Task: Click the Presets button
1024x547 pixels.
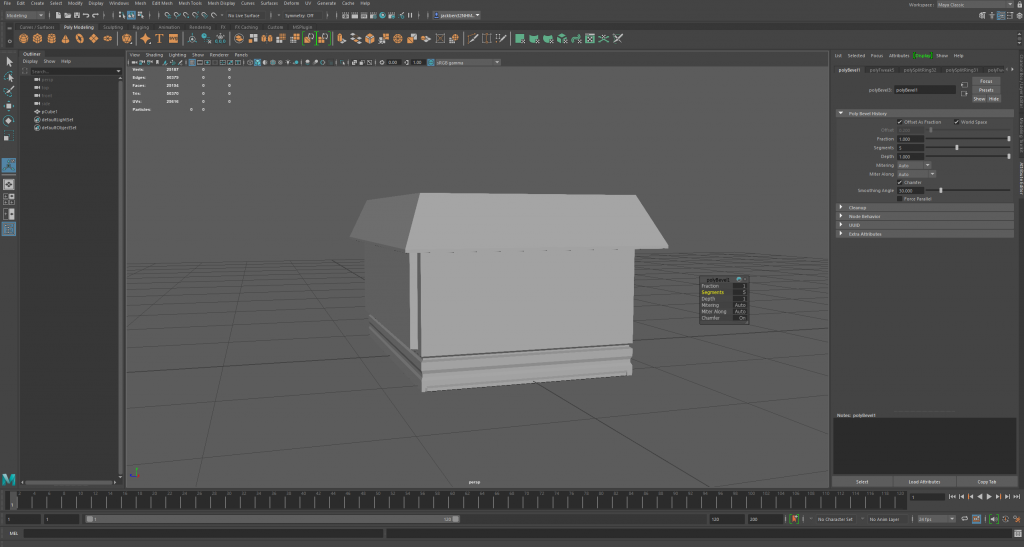Action: [985, 90]
